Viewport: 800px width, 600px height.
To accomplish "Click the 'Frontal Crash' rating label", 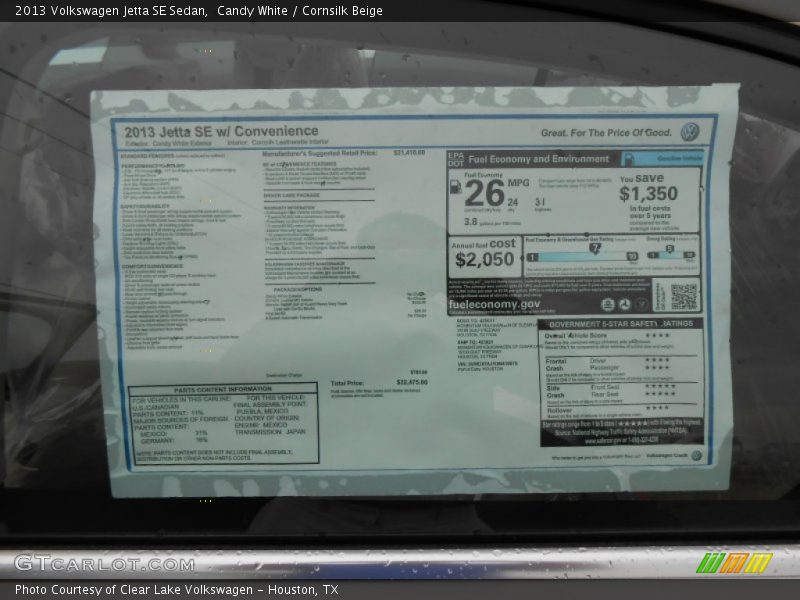I will (x=556, y=364).
